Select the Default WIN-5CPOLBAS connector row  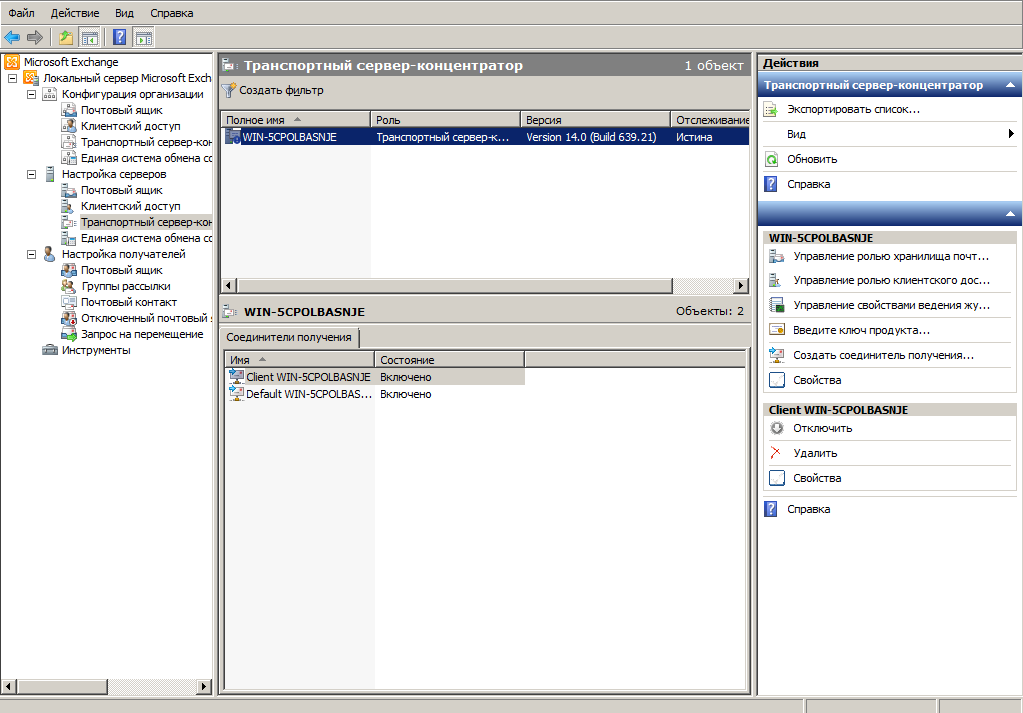pos(374,394)
